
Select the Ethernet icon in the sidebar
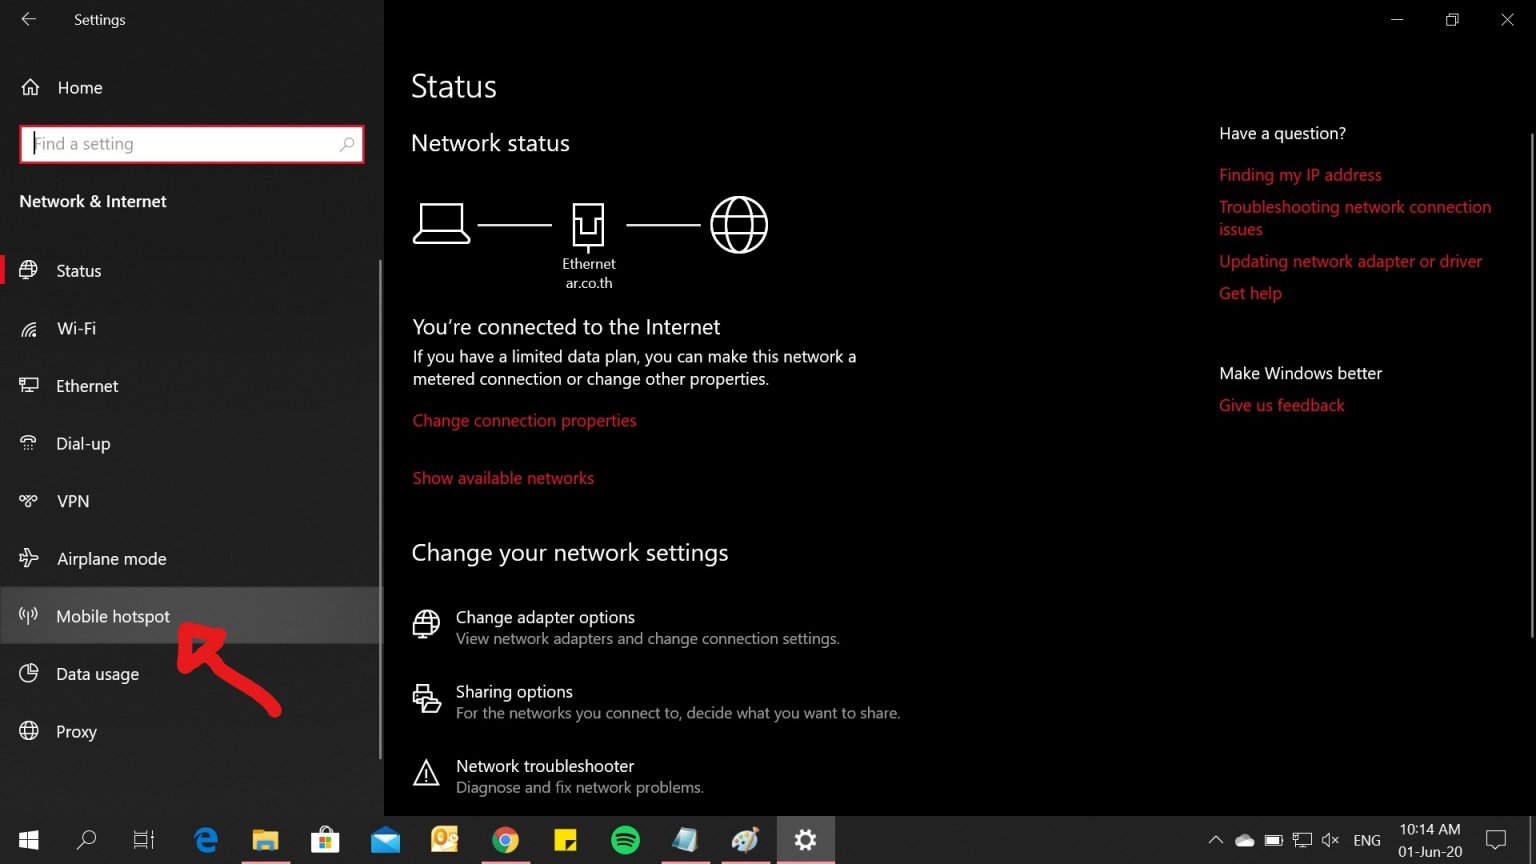tap(30, 386)
